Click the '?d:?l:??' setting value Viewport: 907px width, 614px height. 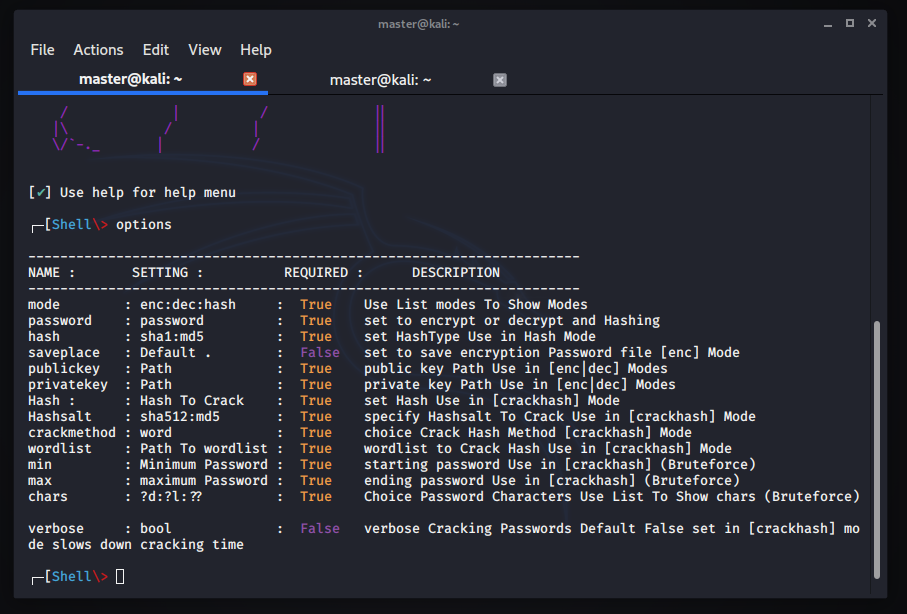pyautogui.click(x=171, y=497)
